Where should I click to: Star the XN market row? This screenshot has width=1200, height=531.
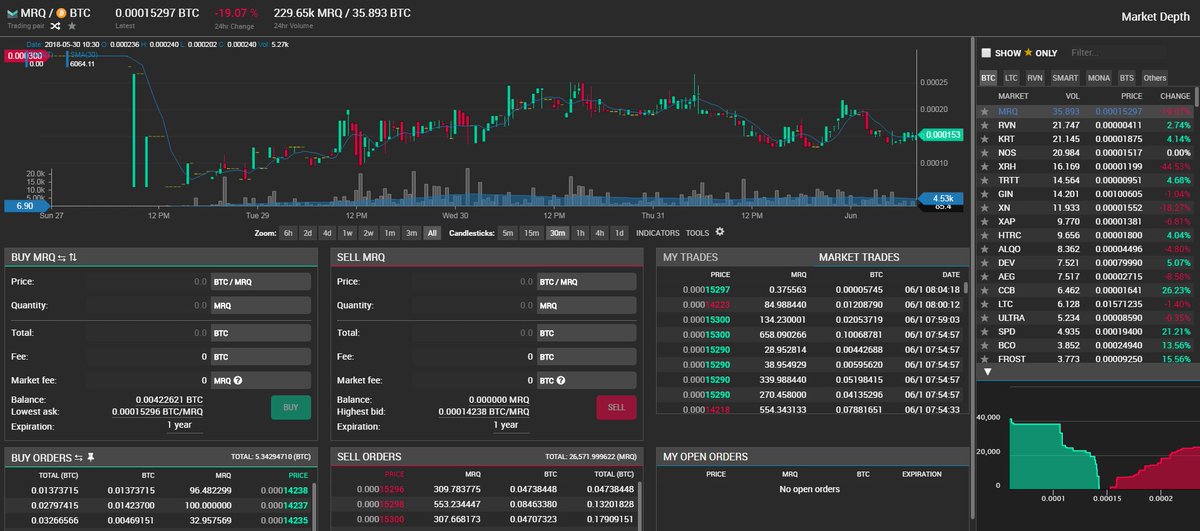985,206
